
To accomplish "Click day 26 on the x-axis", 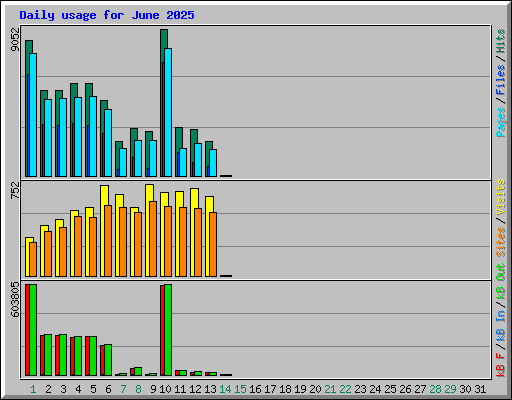I will pyautogui.click(x=405, y=389).
